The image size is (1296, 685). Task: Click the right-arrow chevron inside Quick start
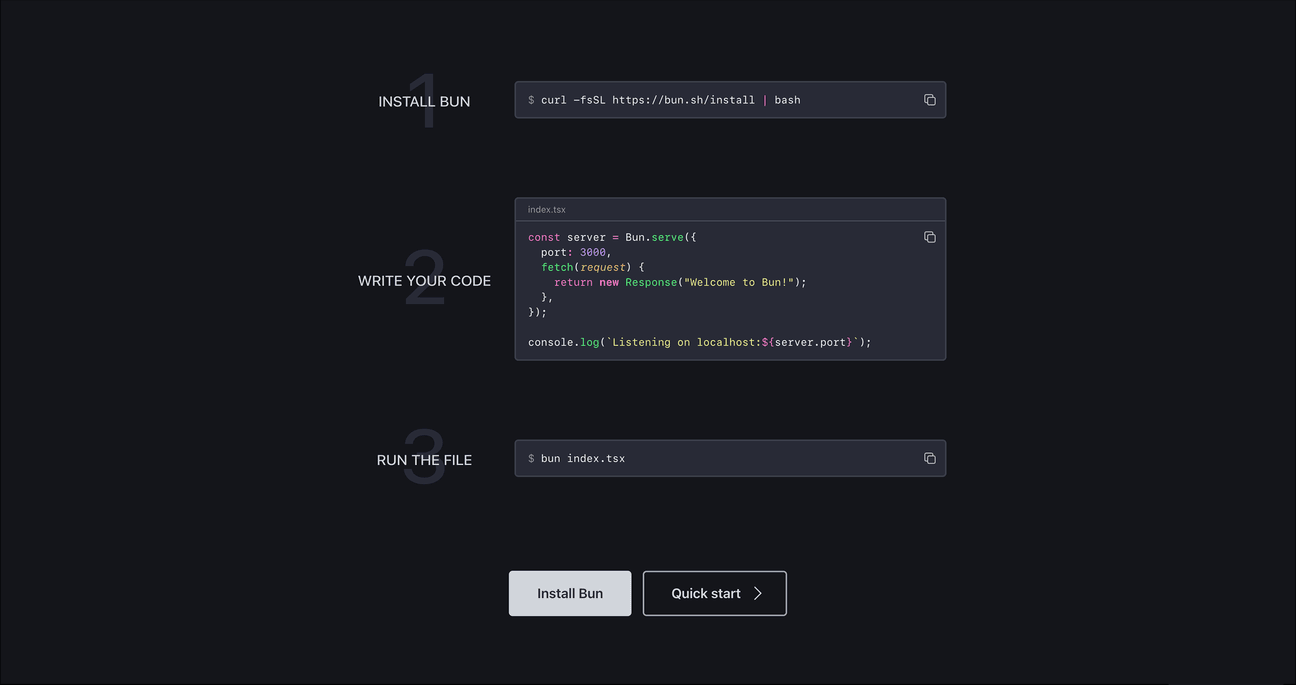pos(757,593)
